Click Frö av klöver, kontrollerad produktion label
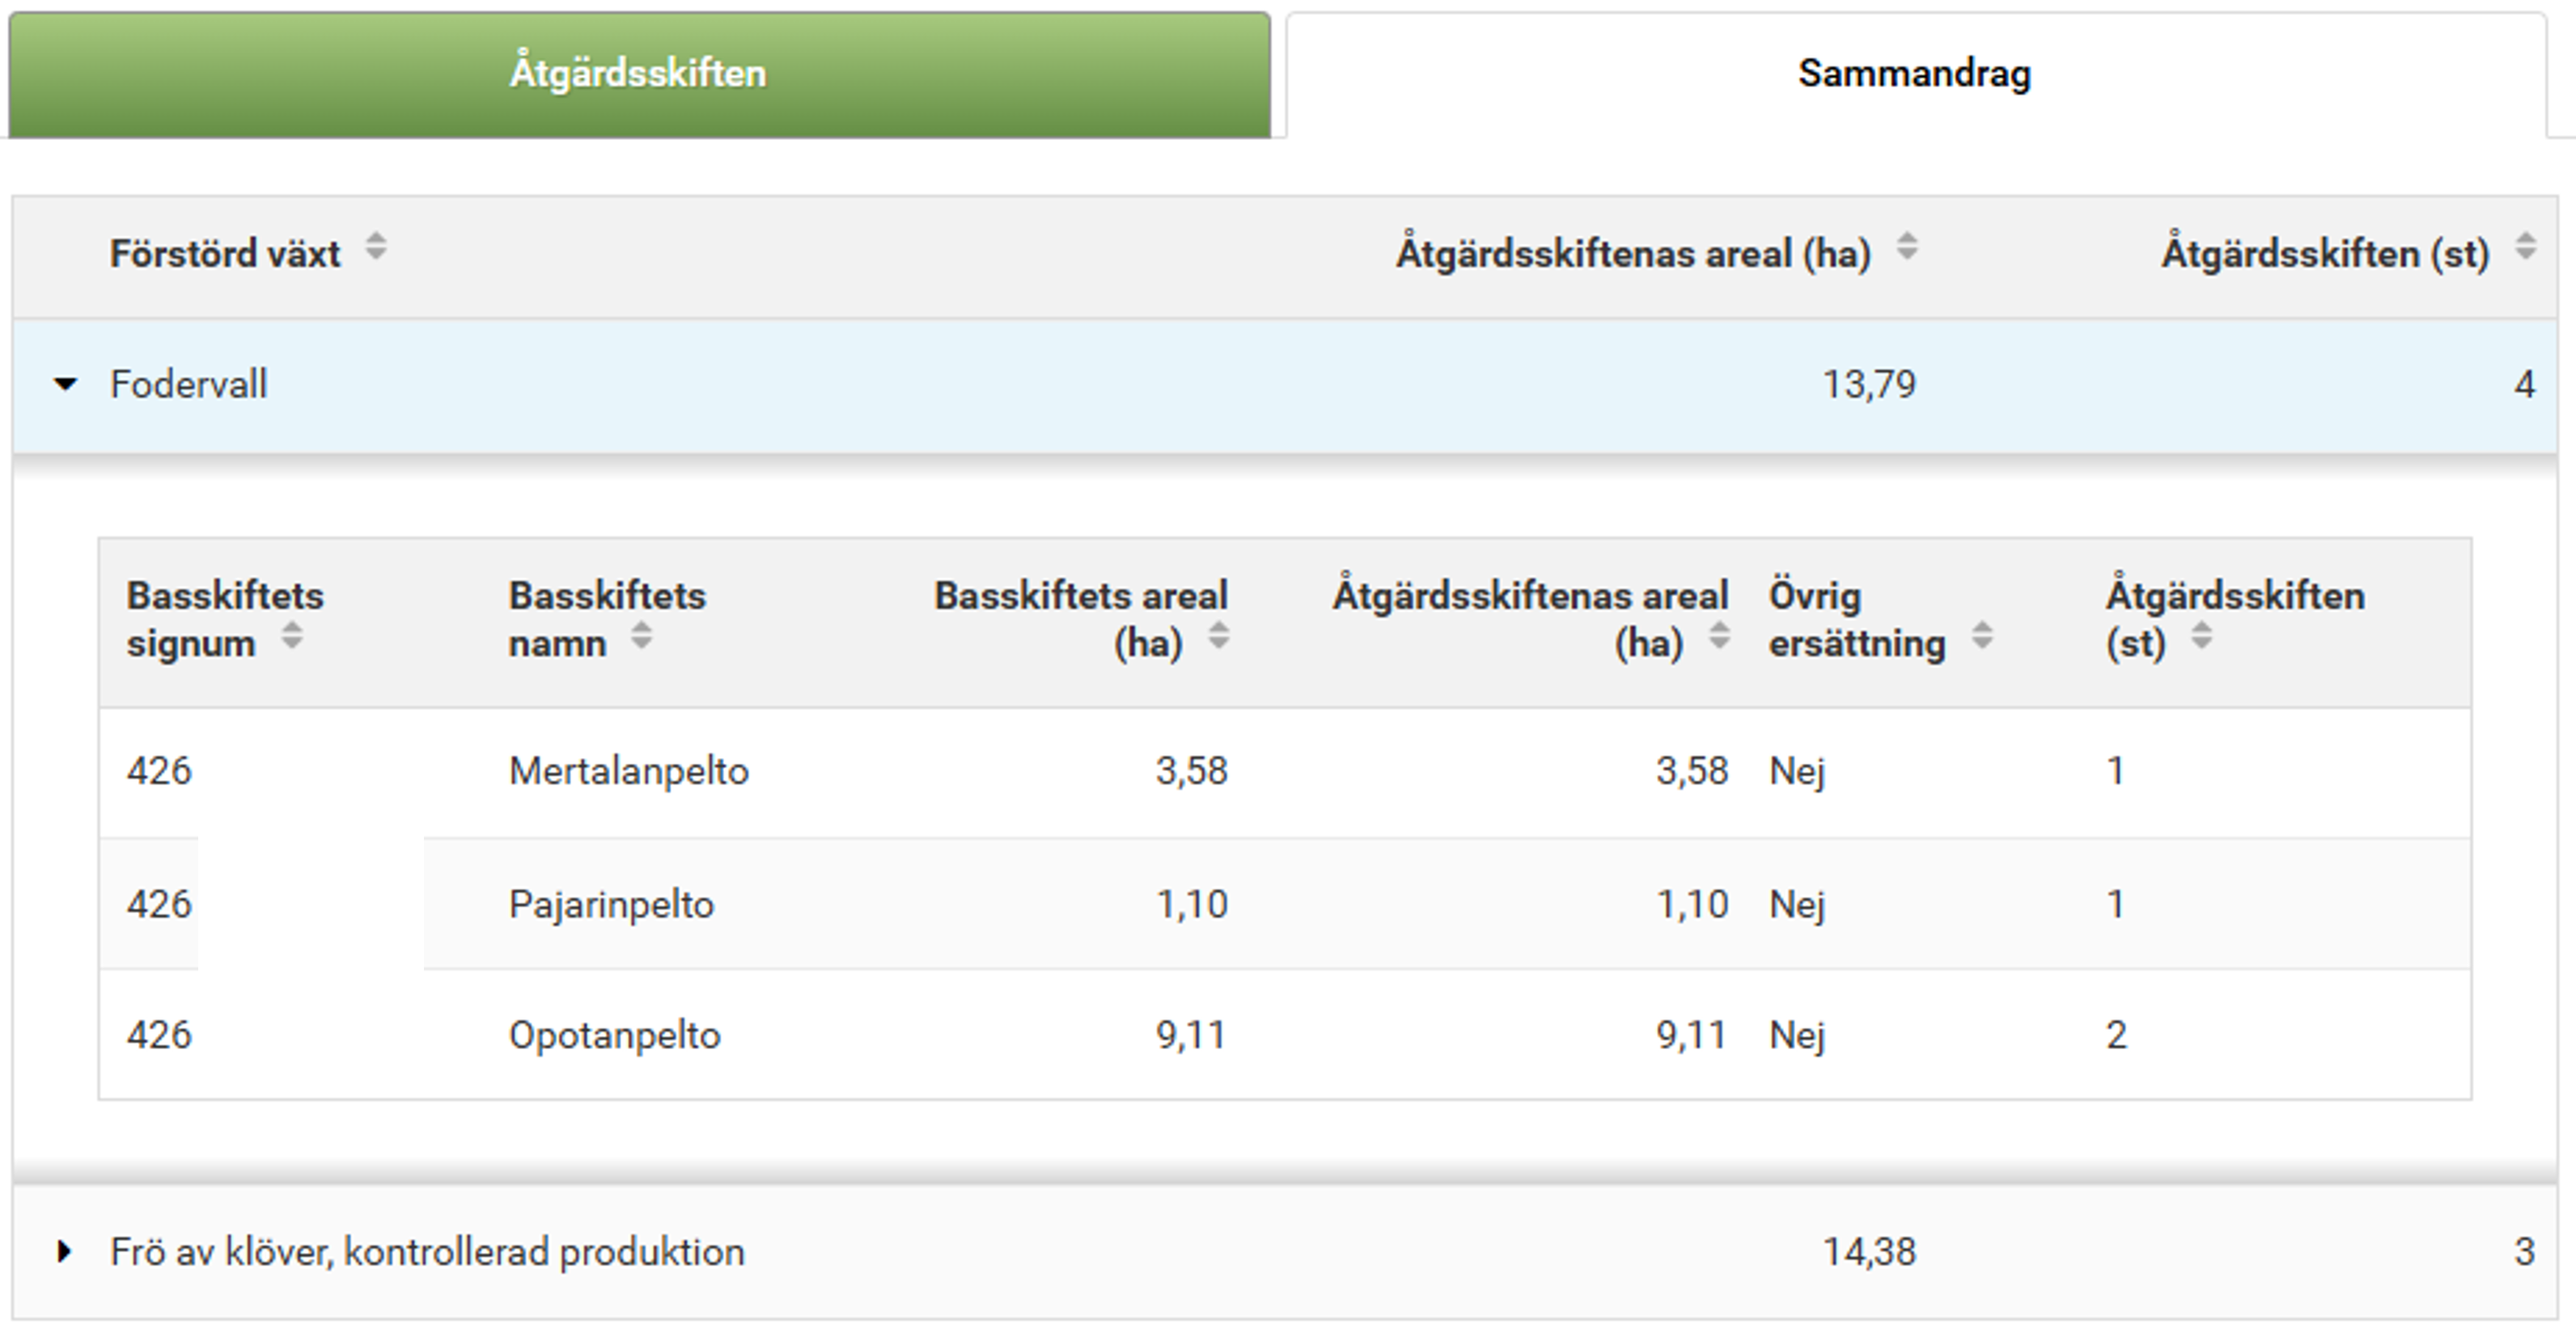 point(427,1252)
